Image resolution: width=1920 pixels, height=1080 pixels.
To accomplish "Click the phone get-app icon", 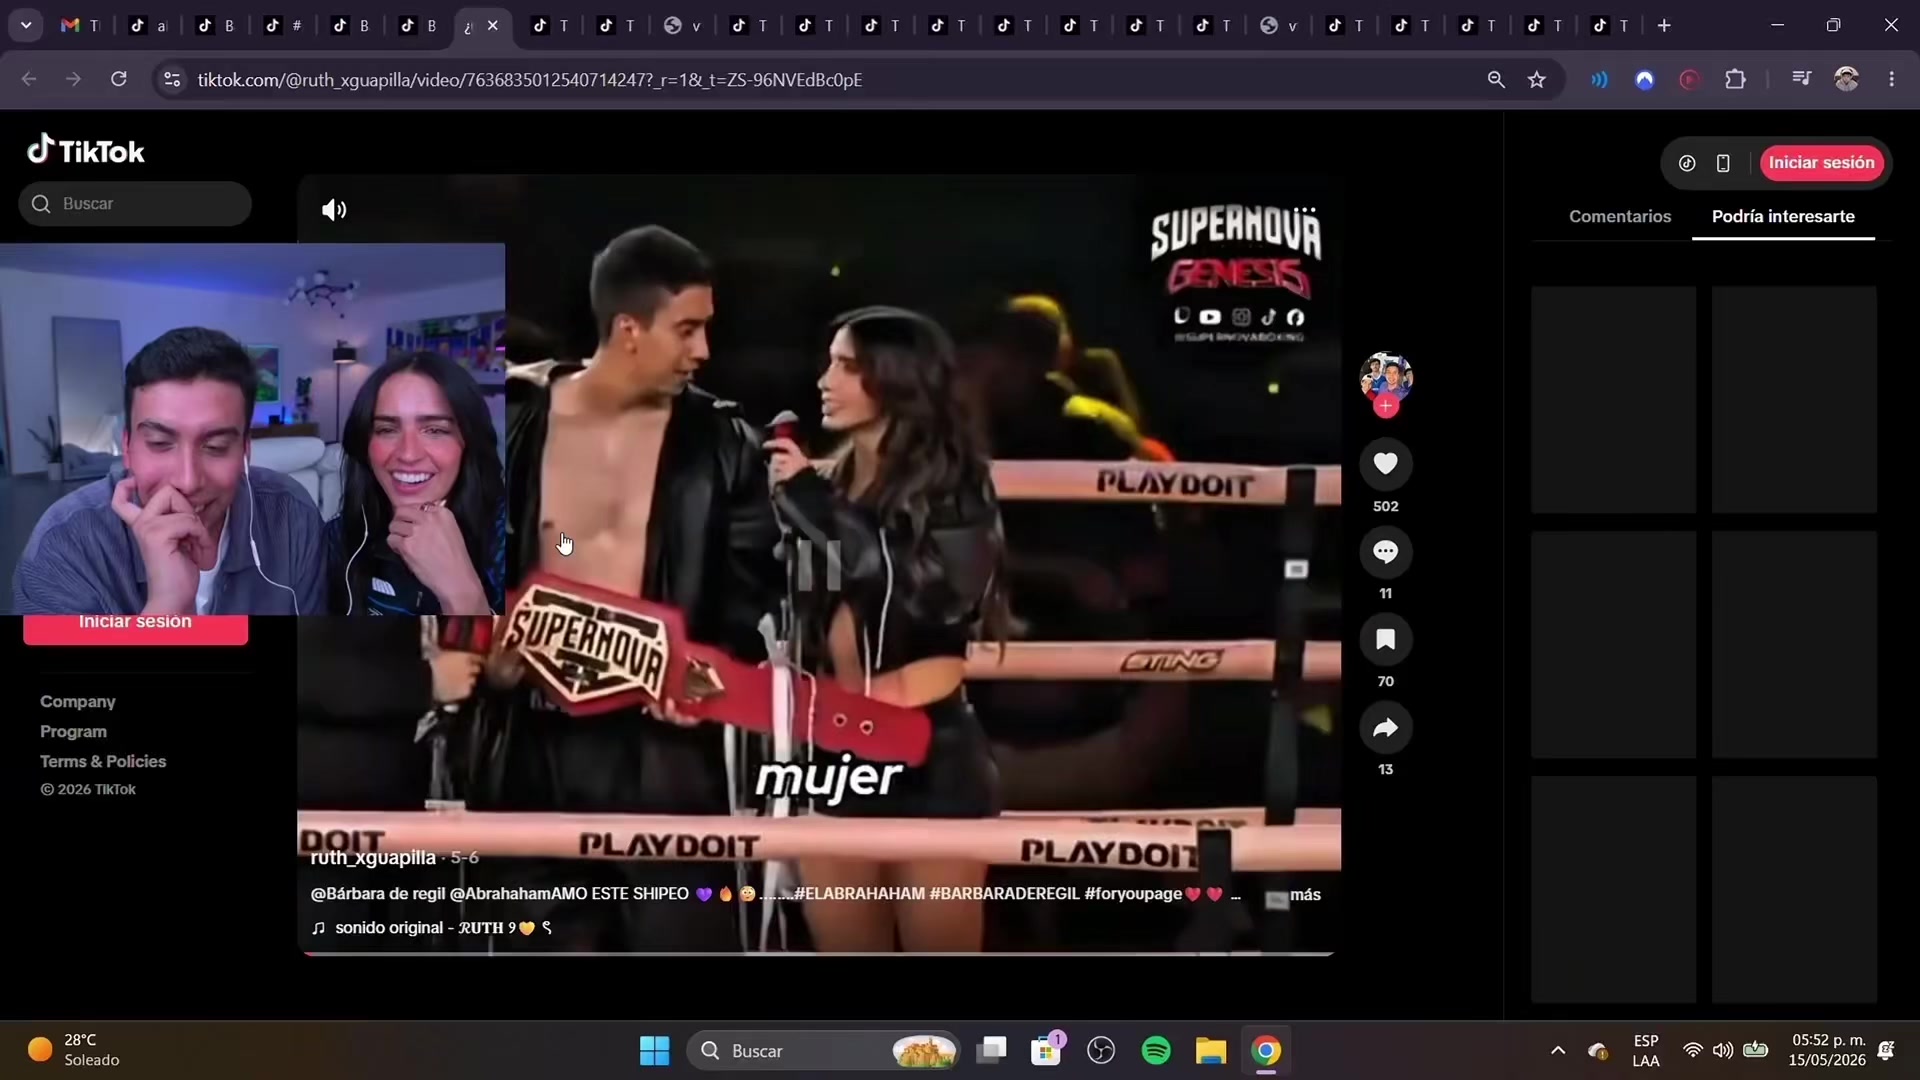I will 1723,163.
